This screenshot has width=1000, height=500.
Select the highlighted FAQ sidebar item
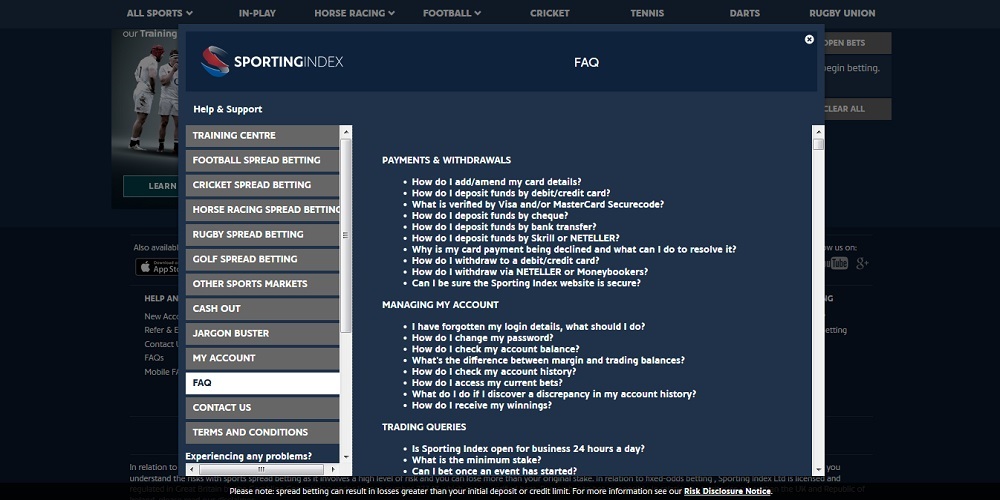click(x=263, y=383)
